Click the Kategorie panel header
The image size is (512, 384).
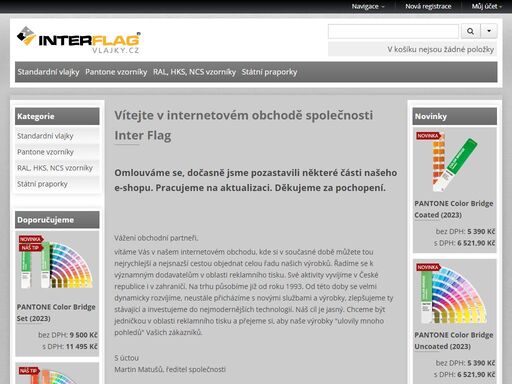57,116
